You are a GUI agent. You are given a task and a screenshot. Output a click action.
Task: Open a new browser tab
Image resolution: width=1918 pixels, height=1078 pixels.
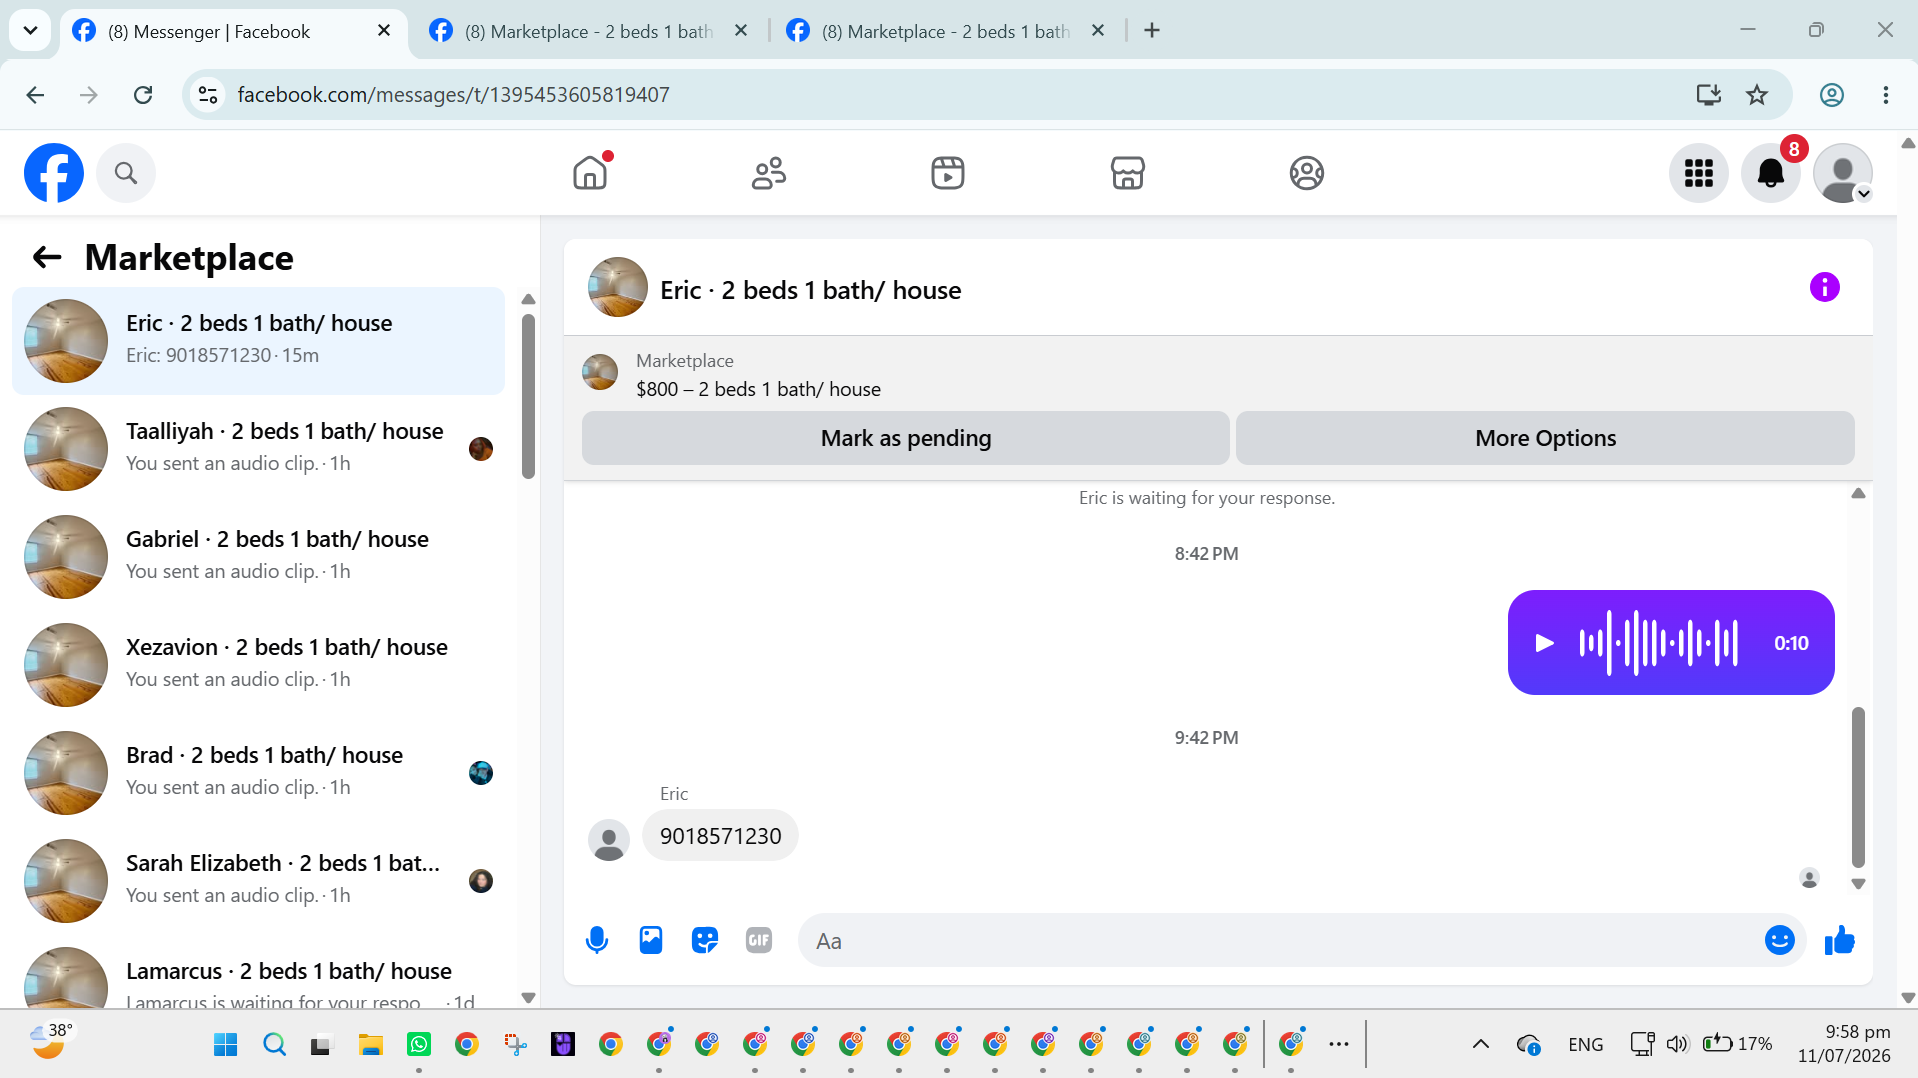(x=1152, y=31)
